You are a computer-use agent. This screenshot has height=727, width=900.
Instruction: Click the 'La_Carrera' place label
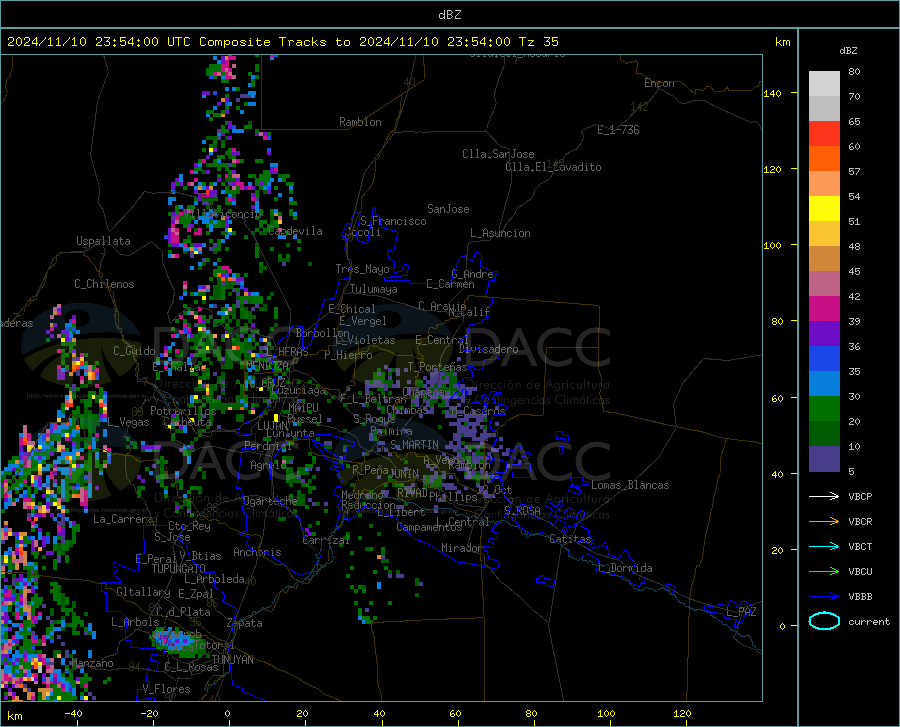click(123, 519)
